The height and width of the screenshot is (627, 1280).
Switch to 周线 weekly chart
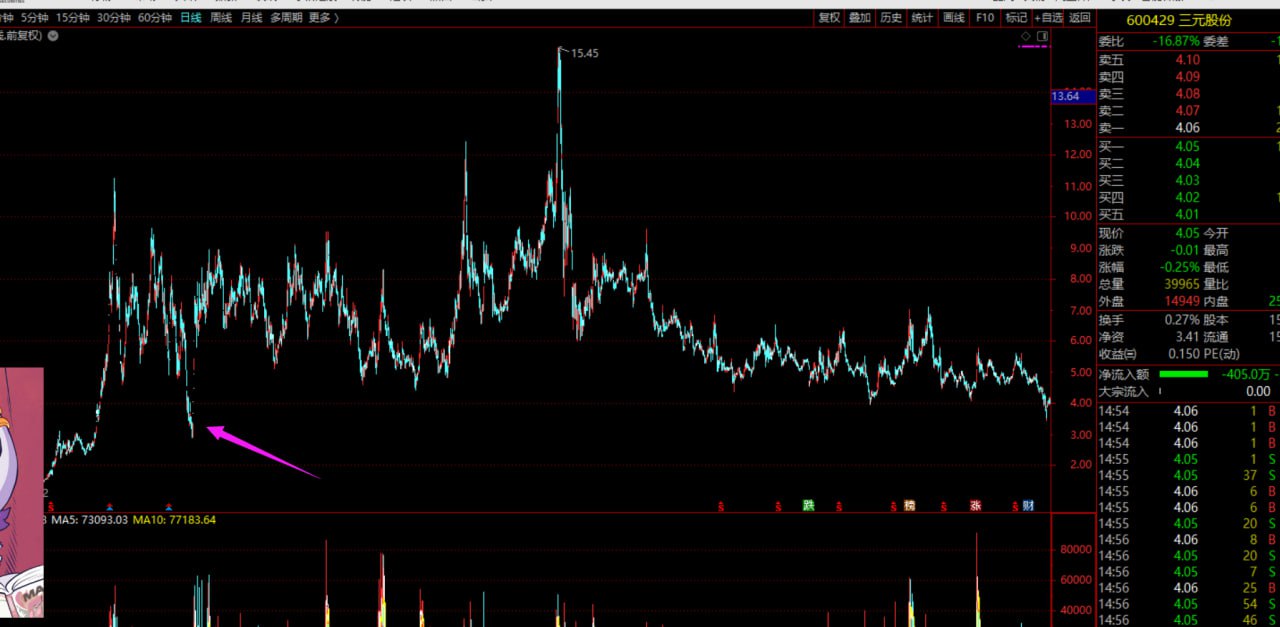221,17
